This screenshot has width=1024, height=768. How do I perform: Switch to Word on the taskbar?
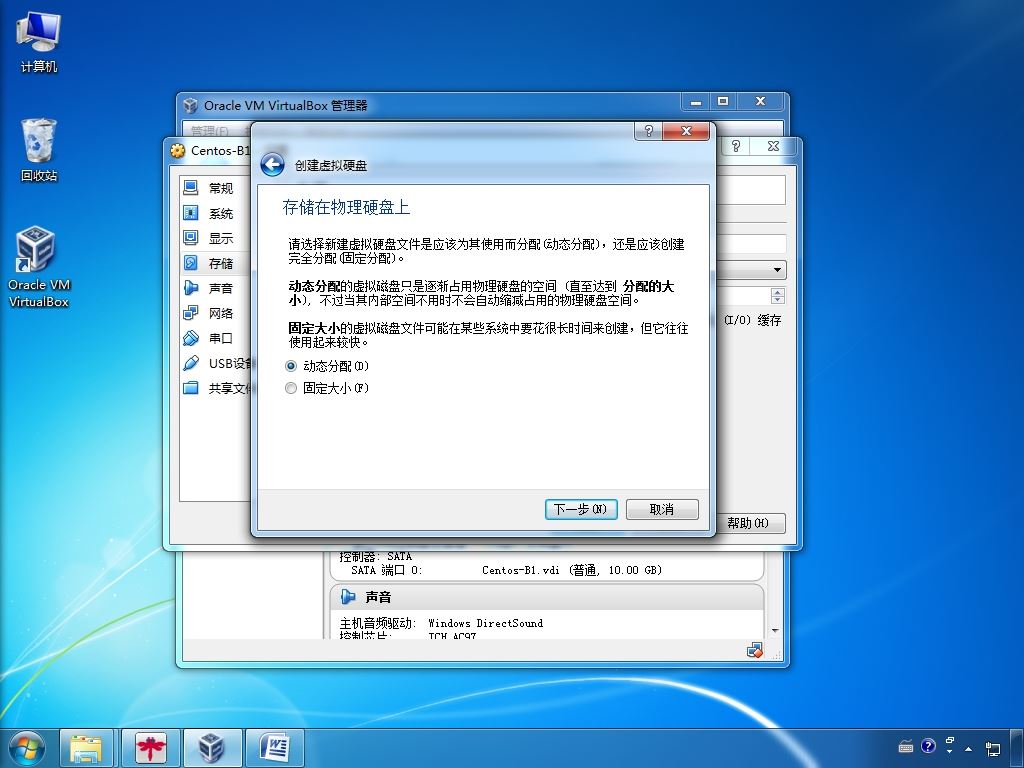[x=275, y=749]
